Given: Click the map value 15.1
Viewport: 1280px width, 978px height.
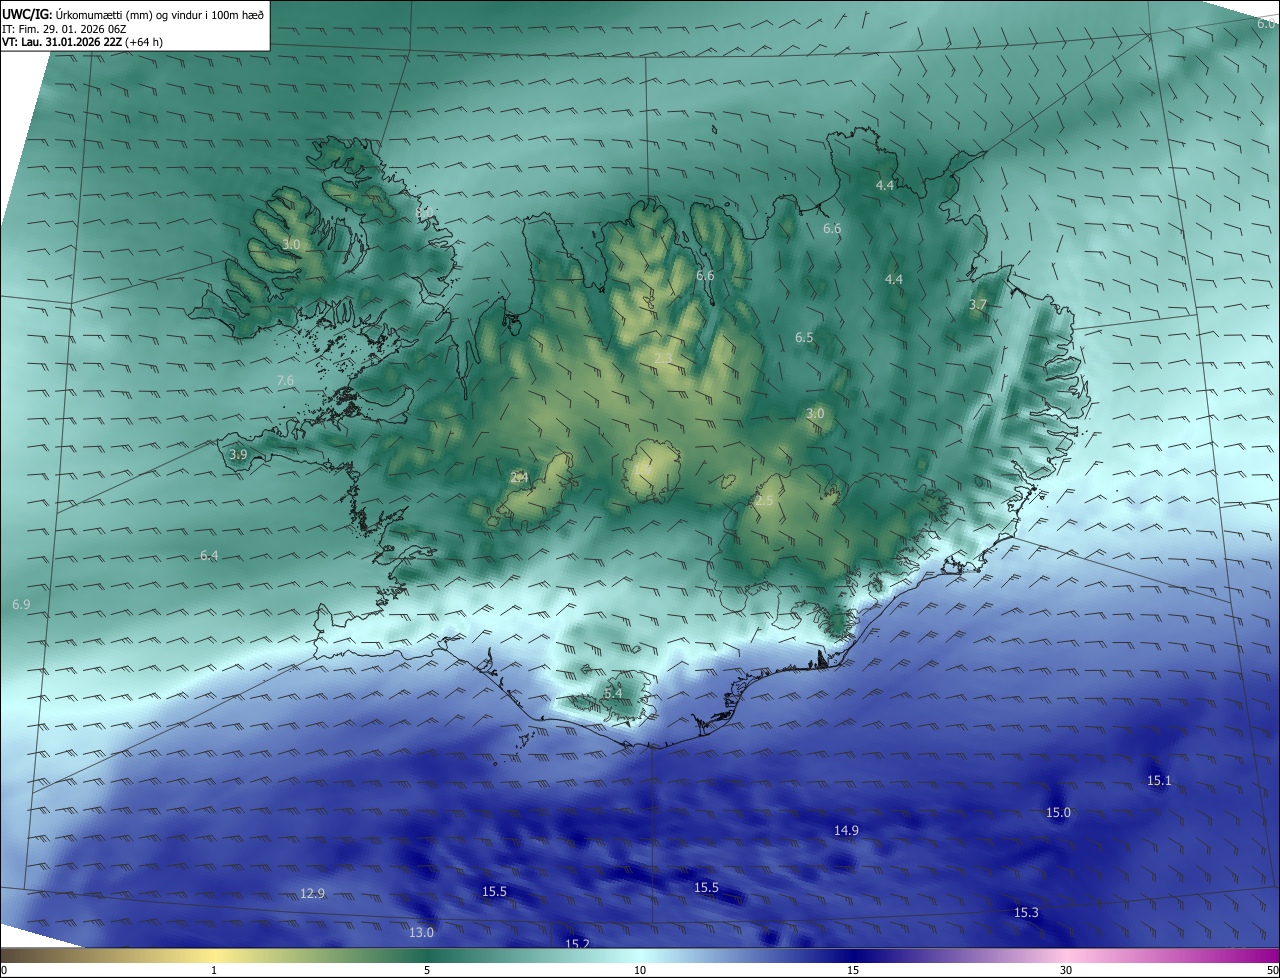Looking at the screenshot, I should 1159,780.
